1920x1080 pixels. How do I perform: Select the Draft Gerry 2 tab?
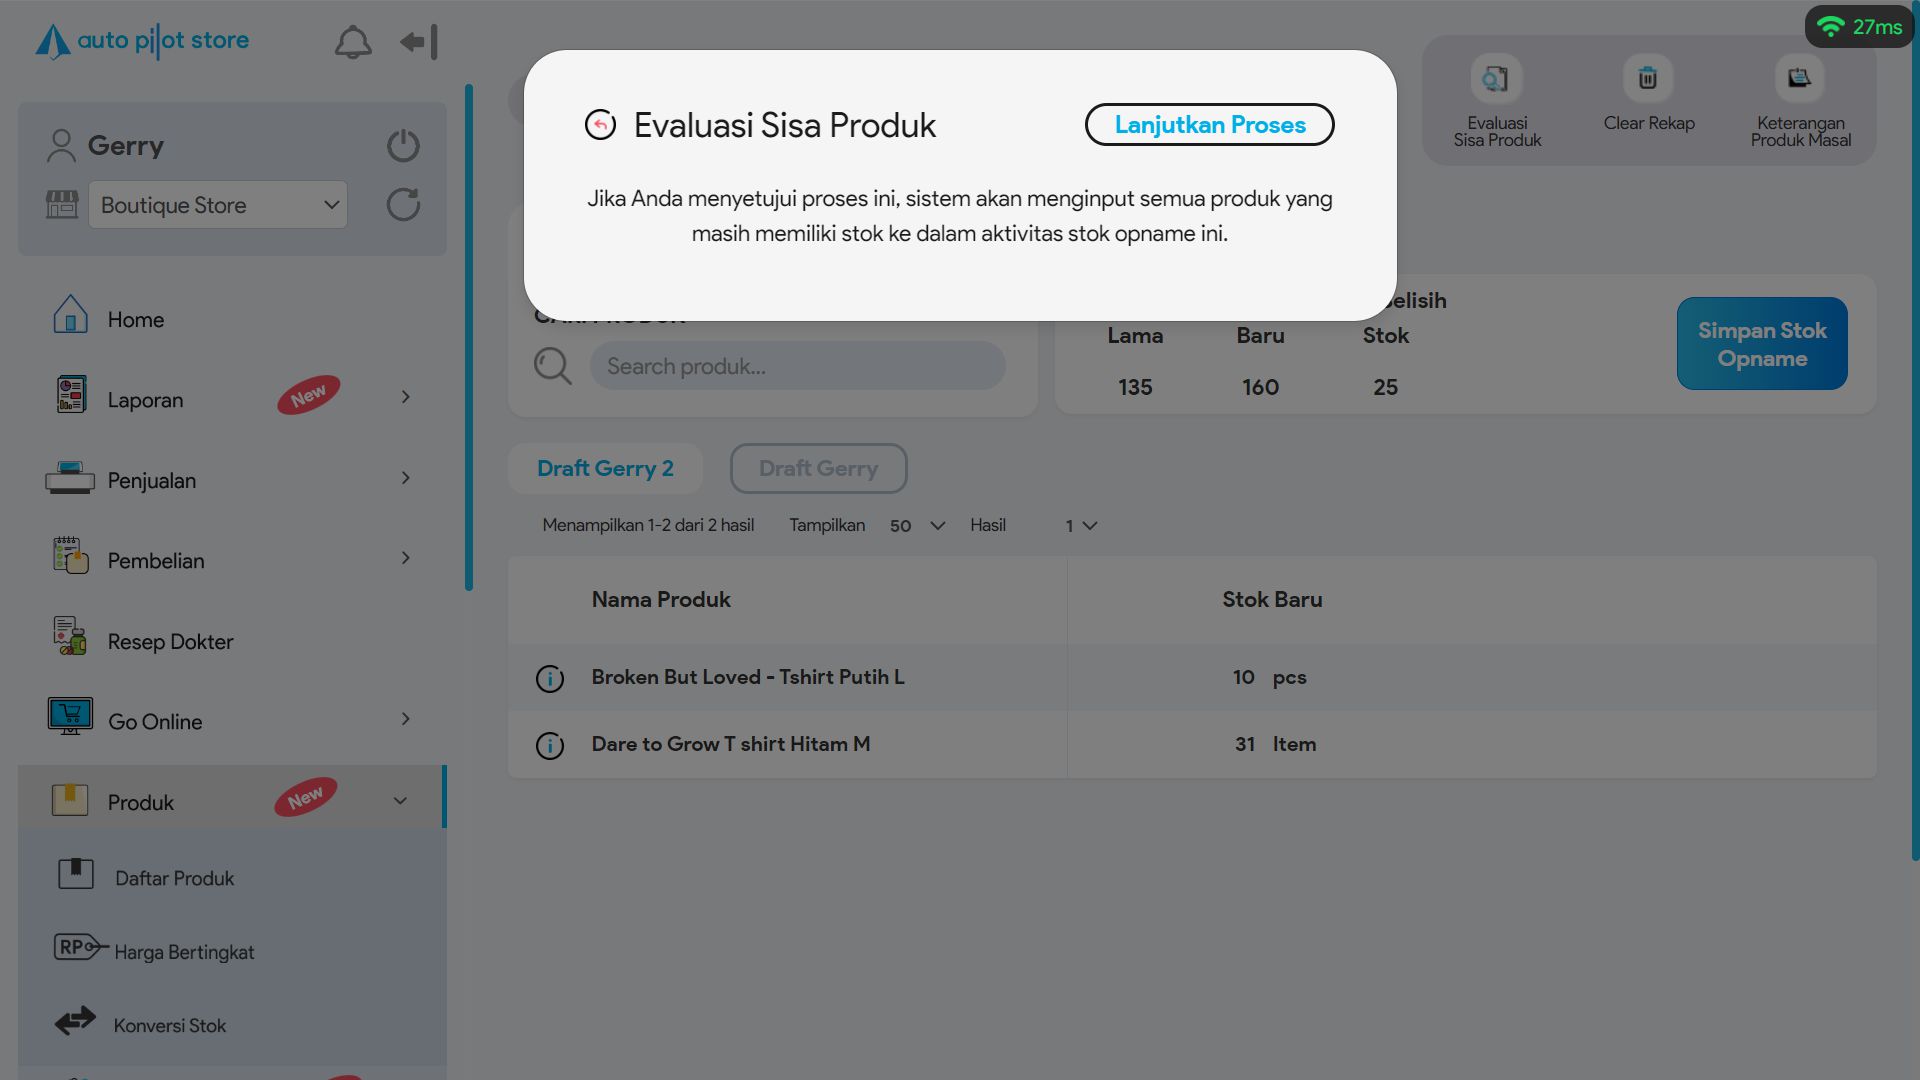[x=605, y=469]
